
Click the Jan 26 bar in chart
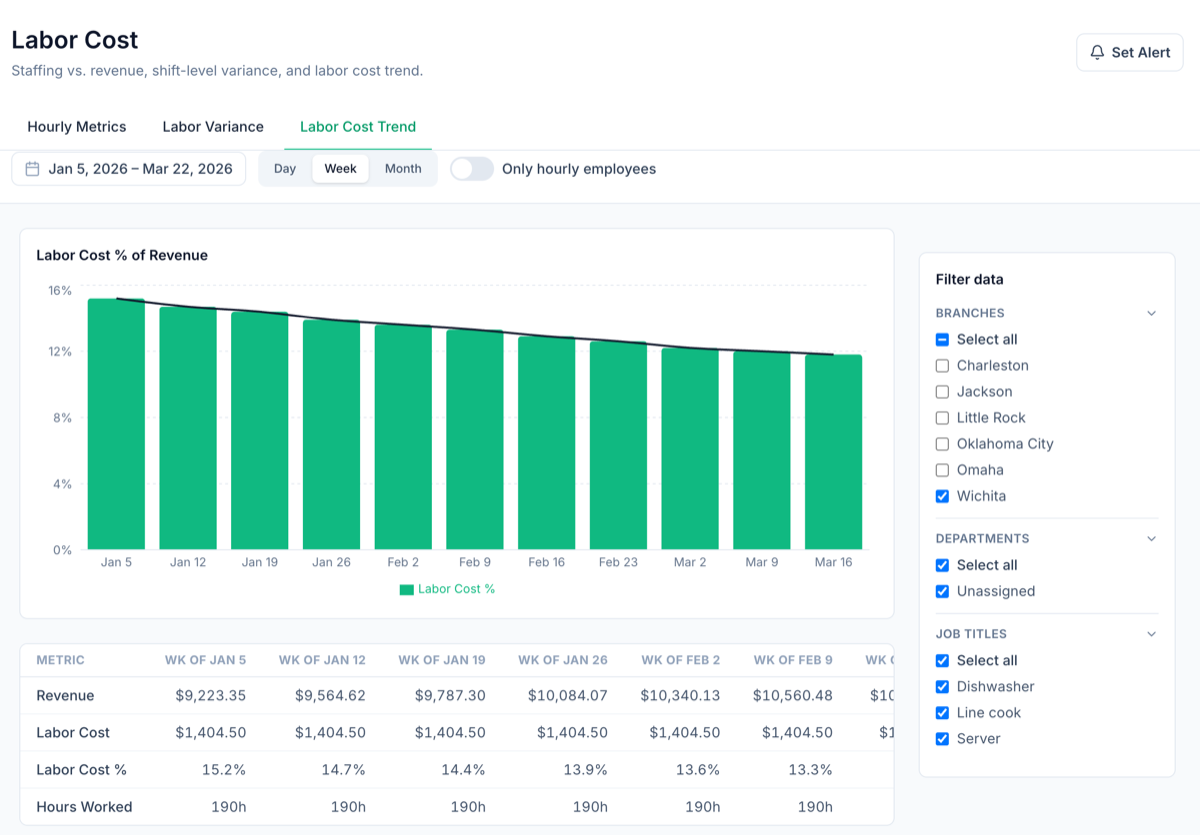(x=331, y=435)
